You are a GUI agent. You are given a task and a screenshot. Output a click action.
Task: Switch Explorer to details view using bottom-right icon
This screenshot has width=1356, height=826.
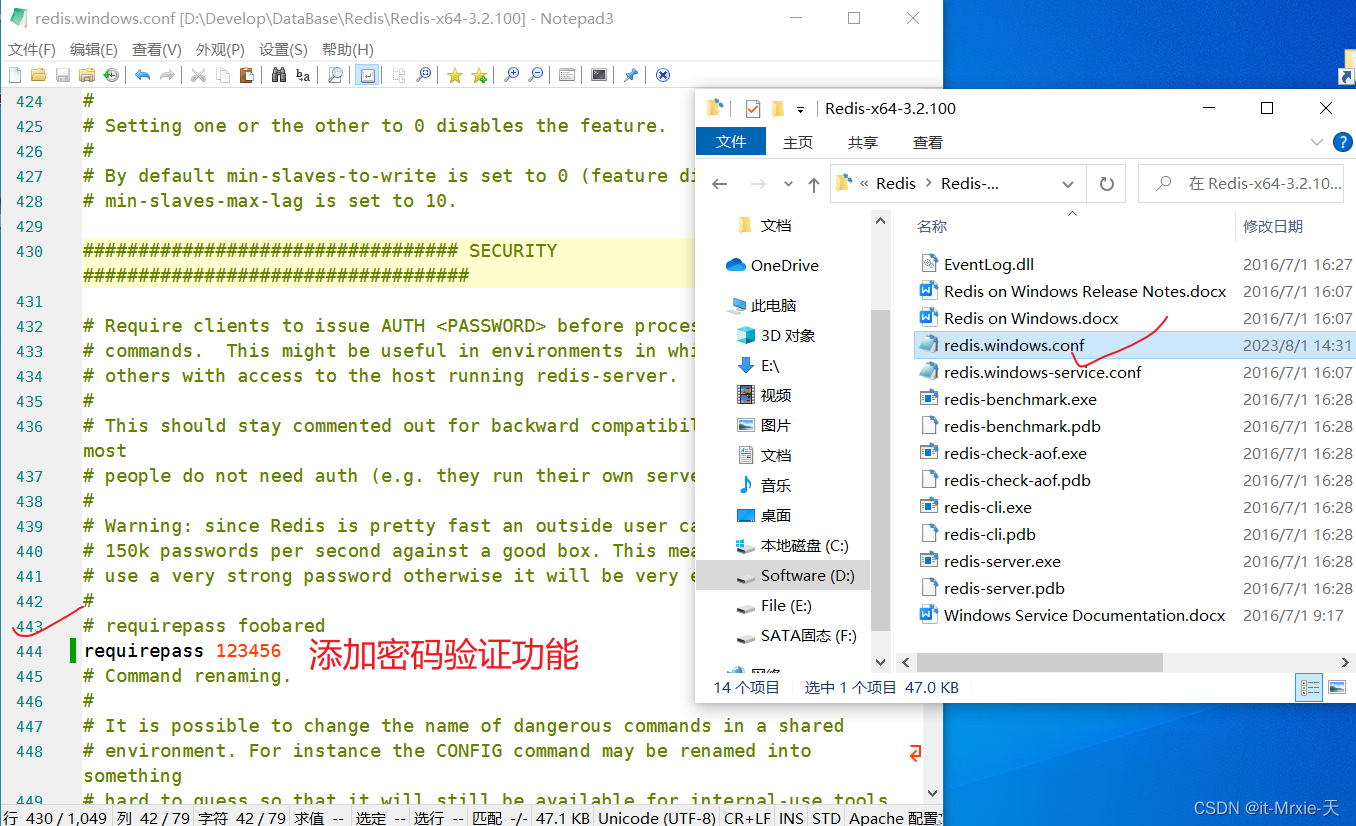[x=1309, y=687]
